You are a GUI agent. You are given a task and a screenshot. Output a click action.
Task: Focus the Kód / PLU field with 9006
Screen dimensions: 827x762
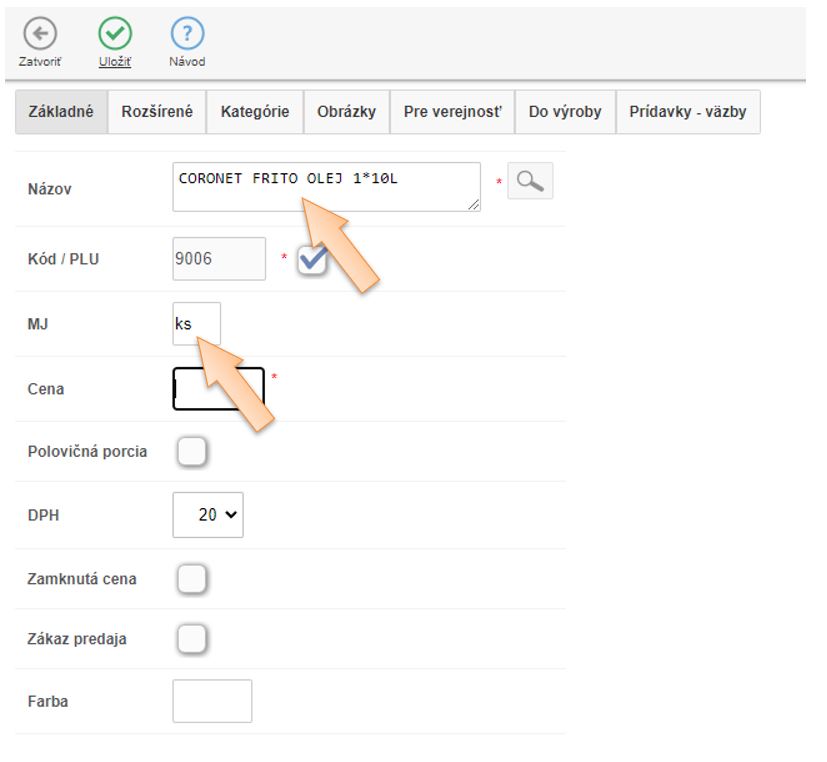pyautogui.click(x=219, y=259)
